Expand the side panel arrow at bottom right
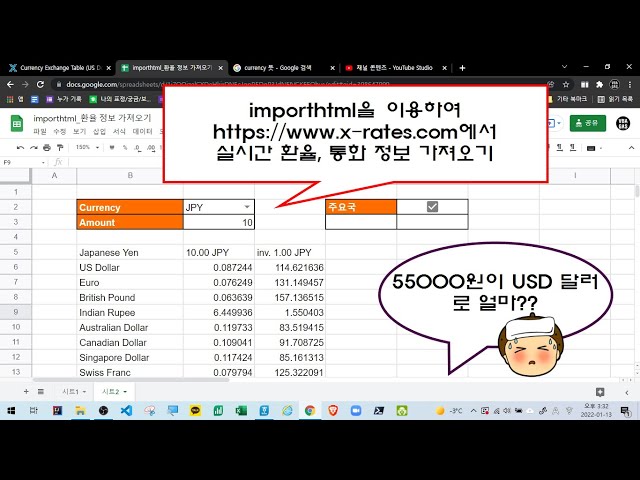 click(x=627, y=392)
